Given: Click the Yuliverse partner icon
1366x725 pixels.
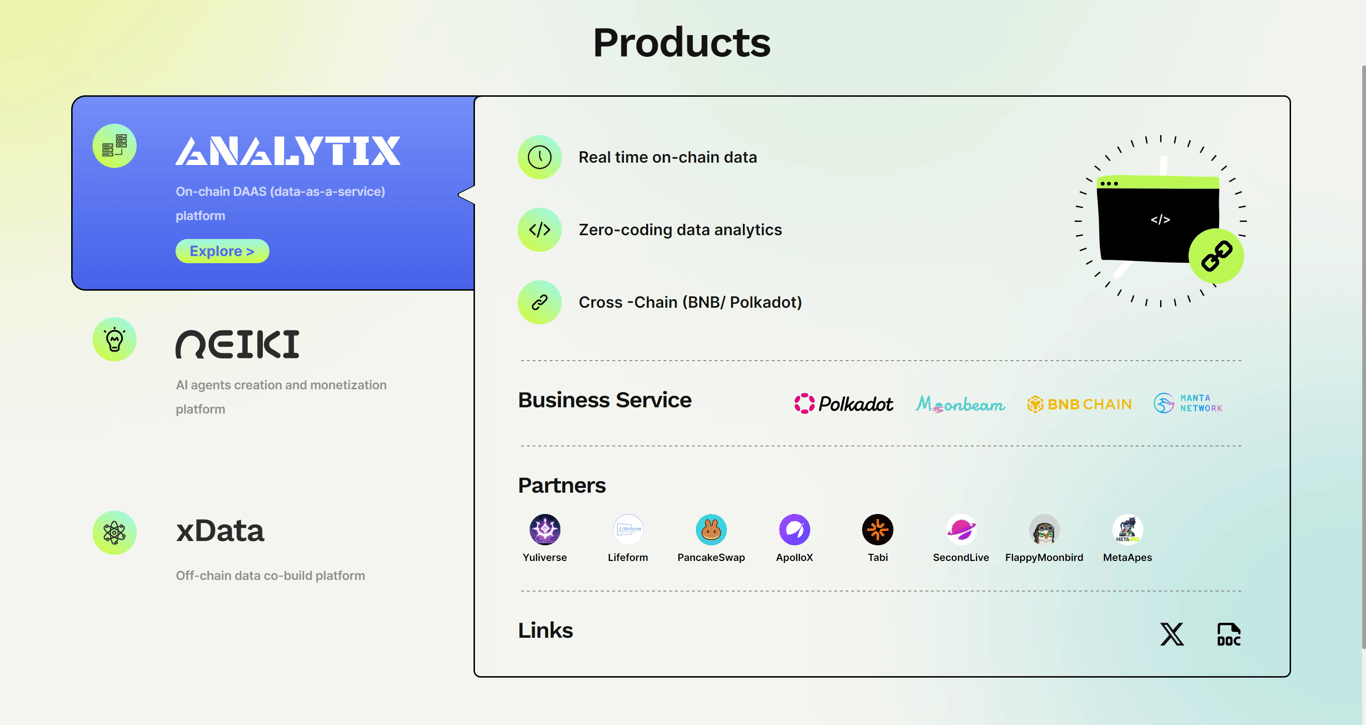Looking at the screenshot, I should click(x=545, y=529).
